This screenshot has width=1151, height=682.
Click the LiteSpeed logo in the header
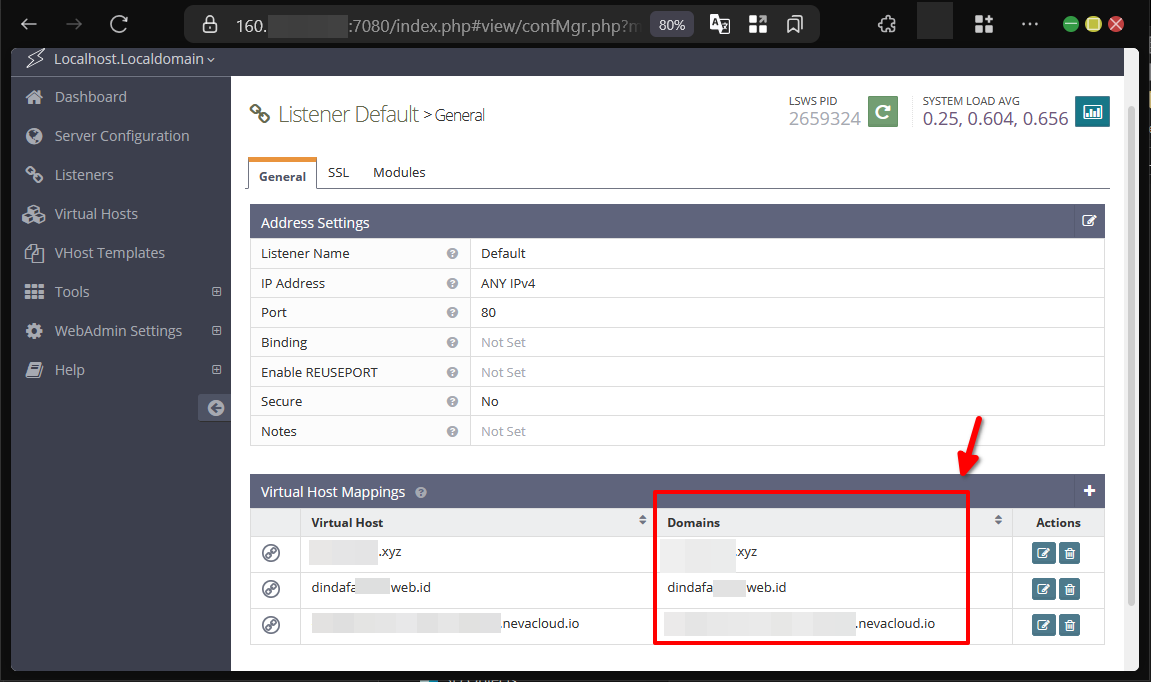click(x=35, y=59)
